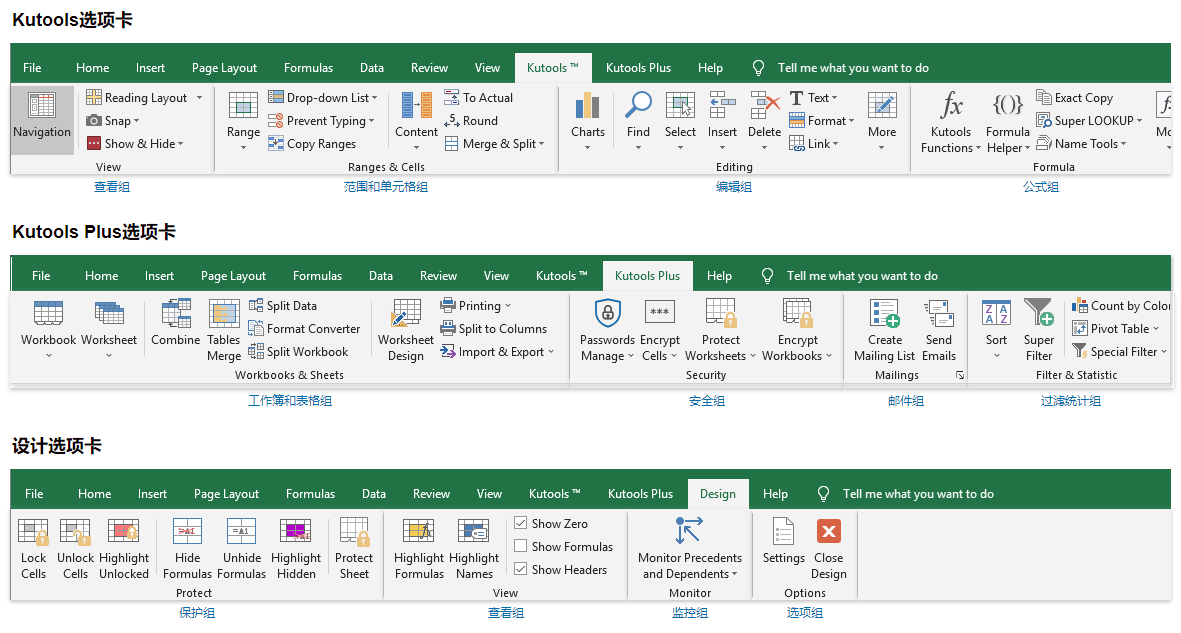Click the 公式组 link
The width and height of the screenshot is (1181, 633).
pyautogui.click(x=1041, y=186)
